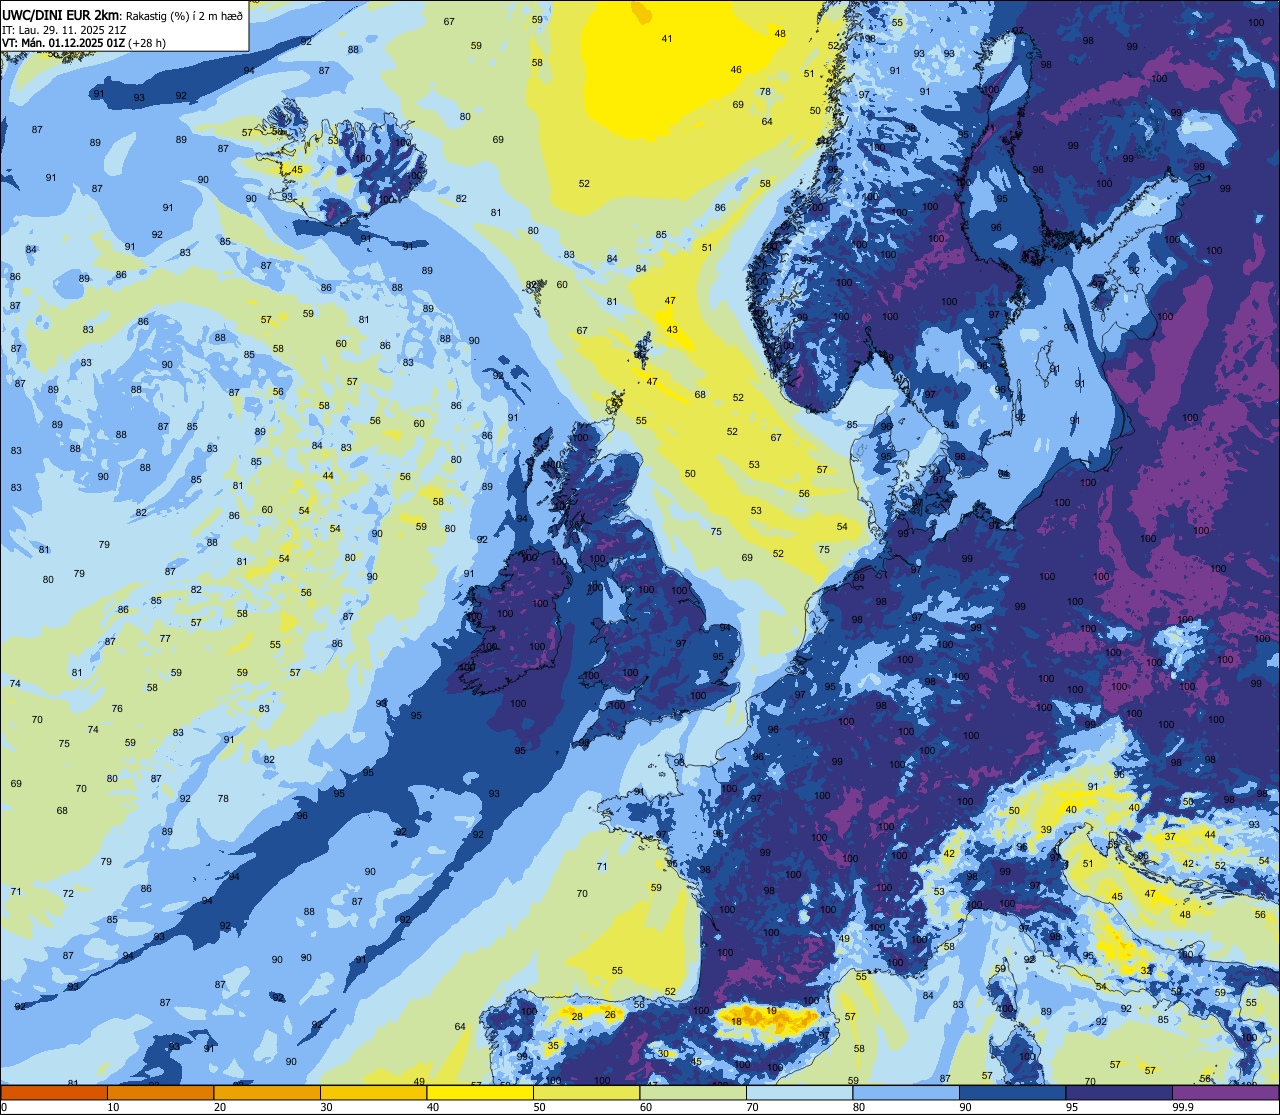Click the legend scale label '60'
The height and width of the screenshot is (1115, 1280).
coord(646,1107)
